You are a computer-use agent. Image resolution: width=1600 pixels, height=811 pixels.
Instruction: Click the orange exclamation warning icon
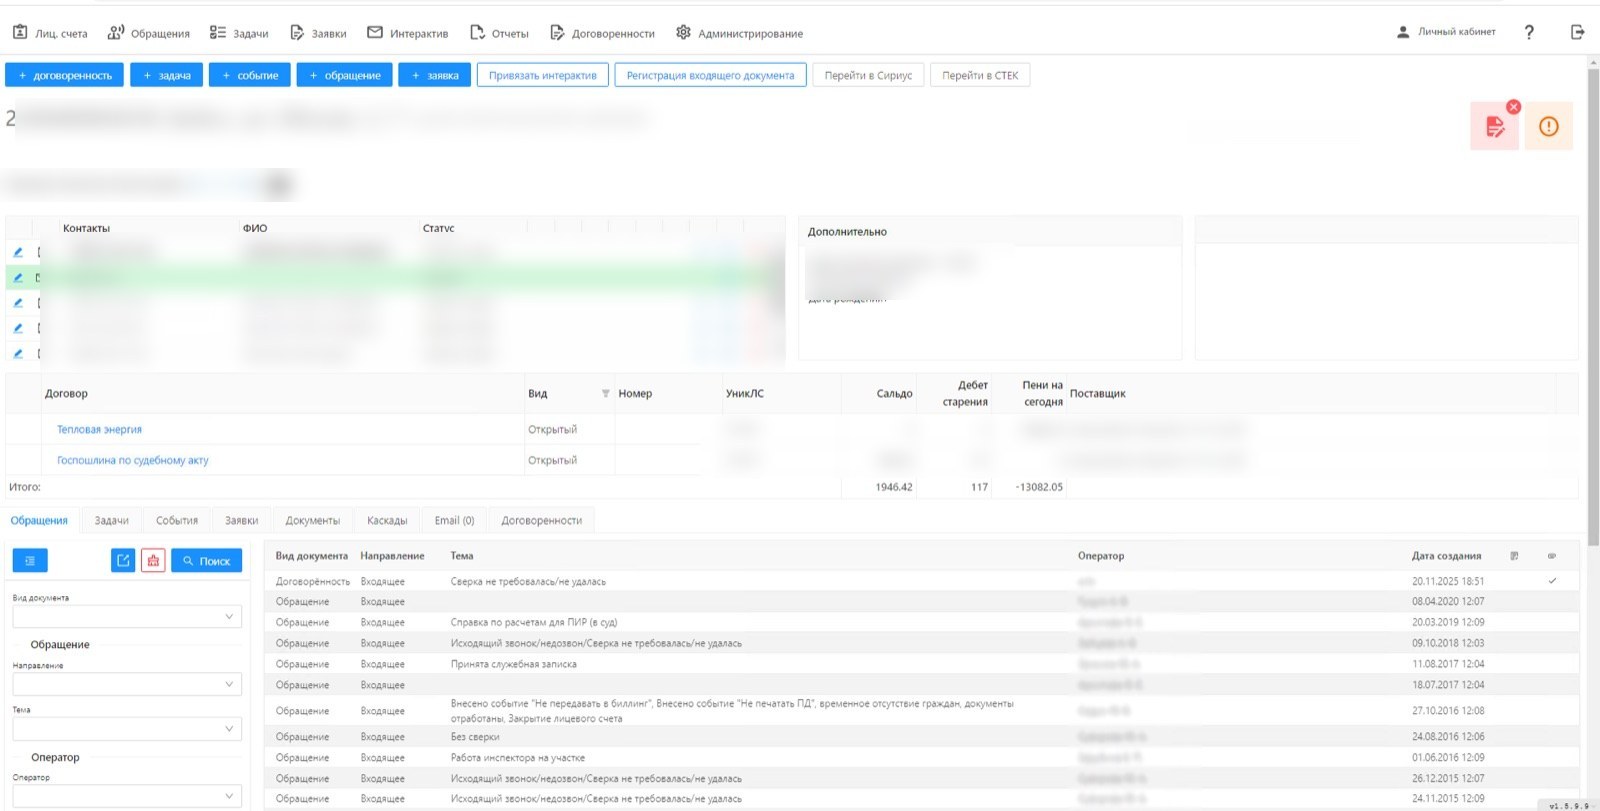point(1548,126)
